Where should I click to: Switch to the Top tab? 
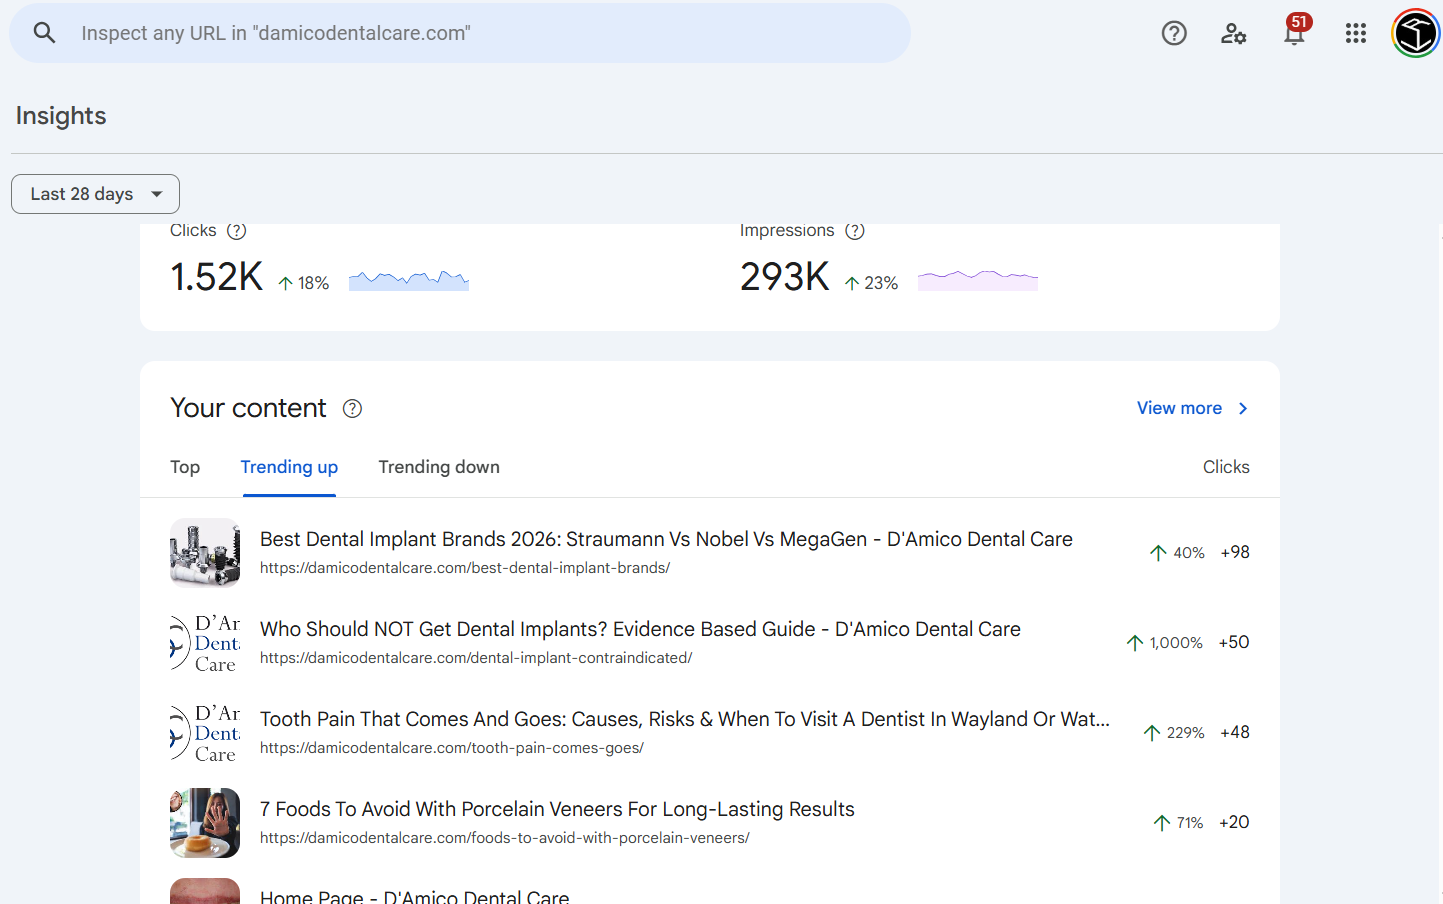click(185, 467)
